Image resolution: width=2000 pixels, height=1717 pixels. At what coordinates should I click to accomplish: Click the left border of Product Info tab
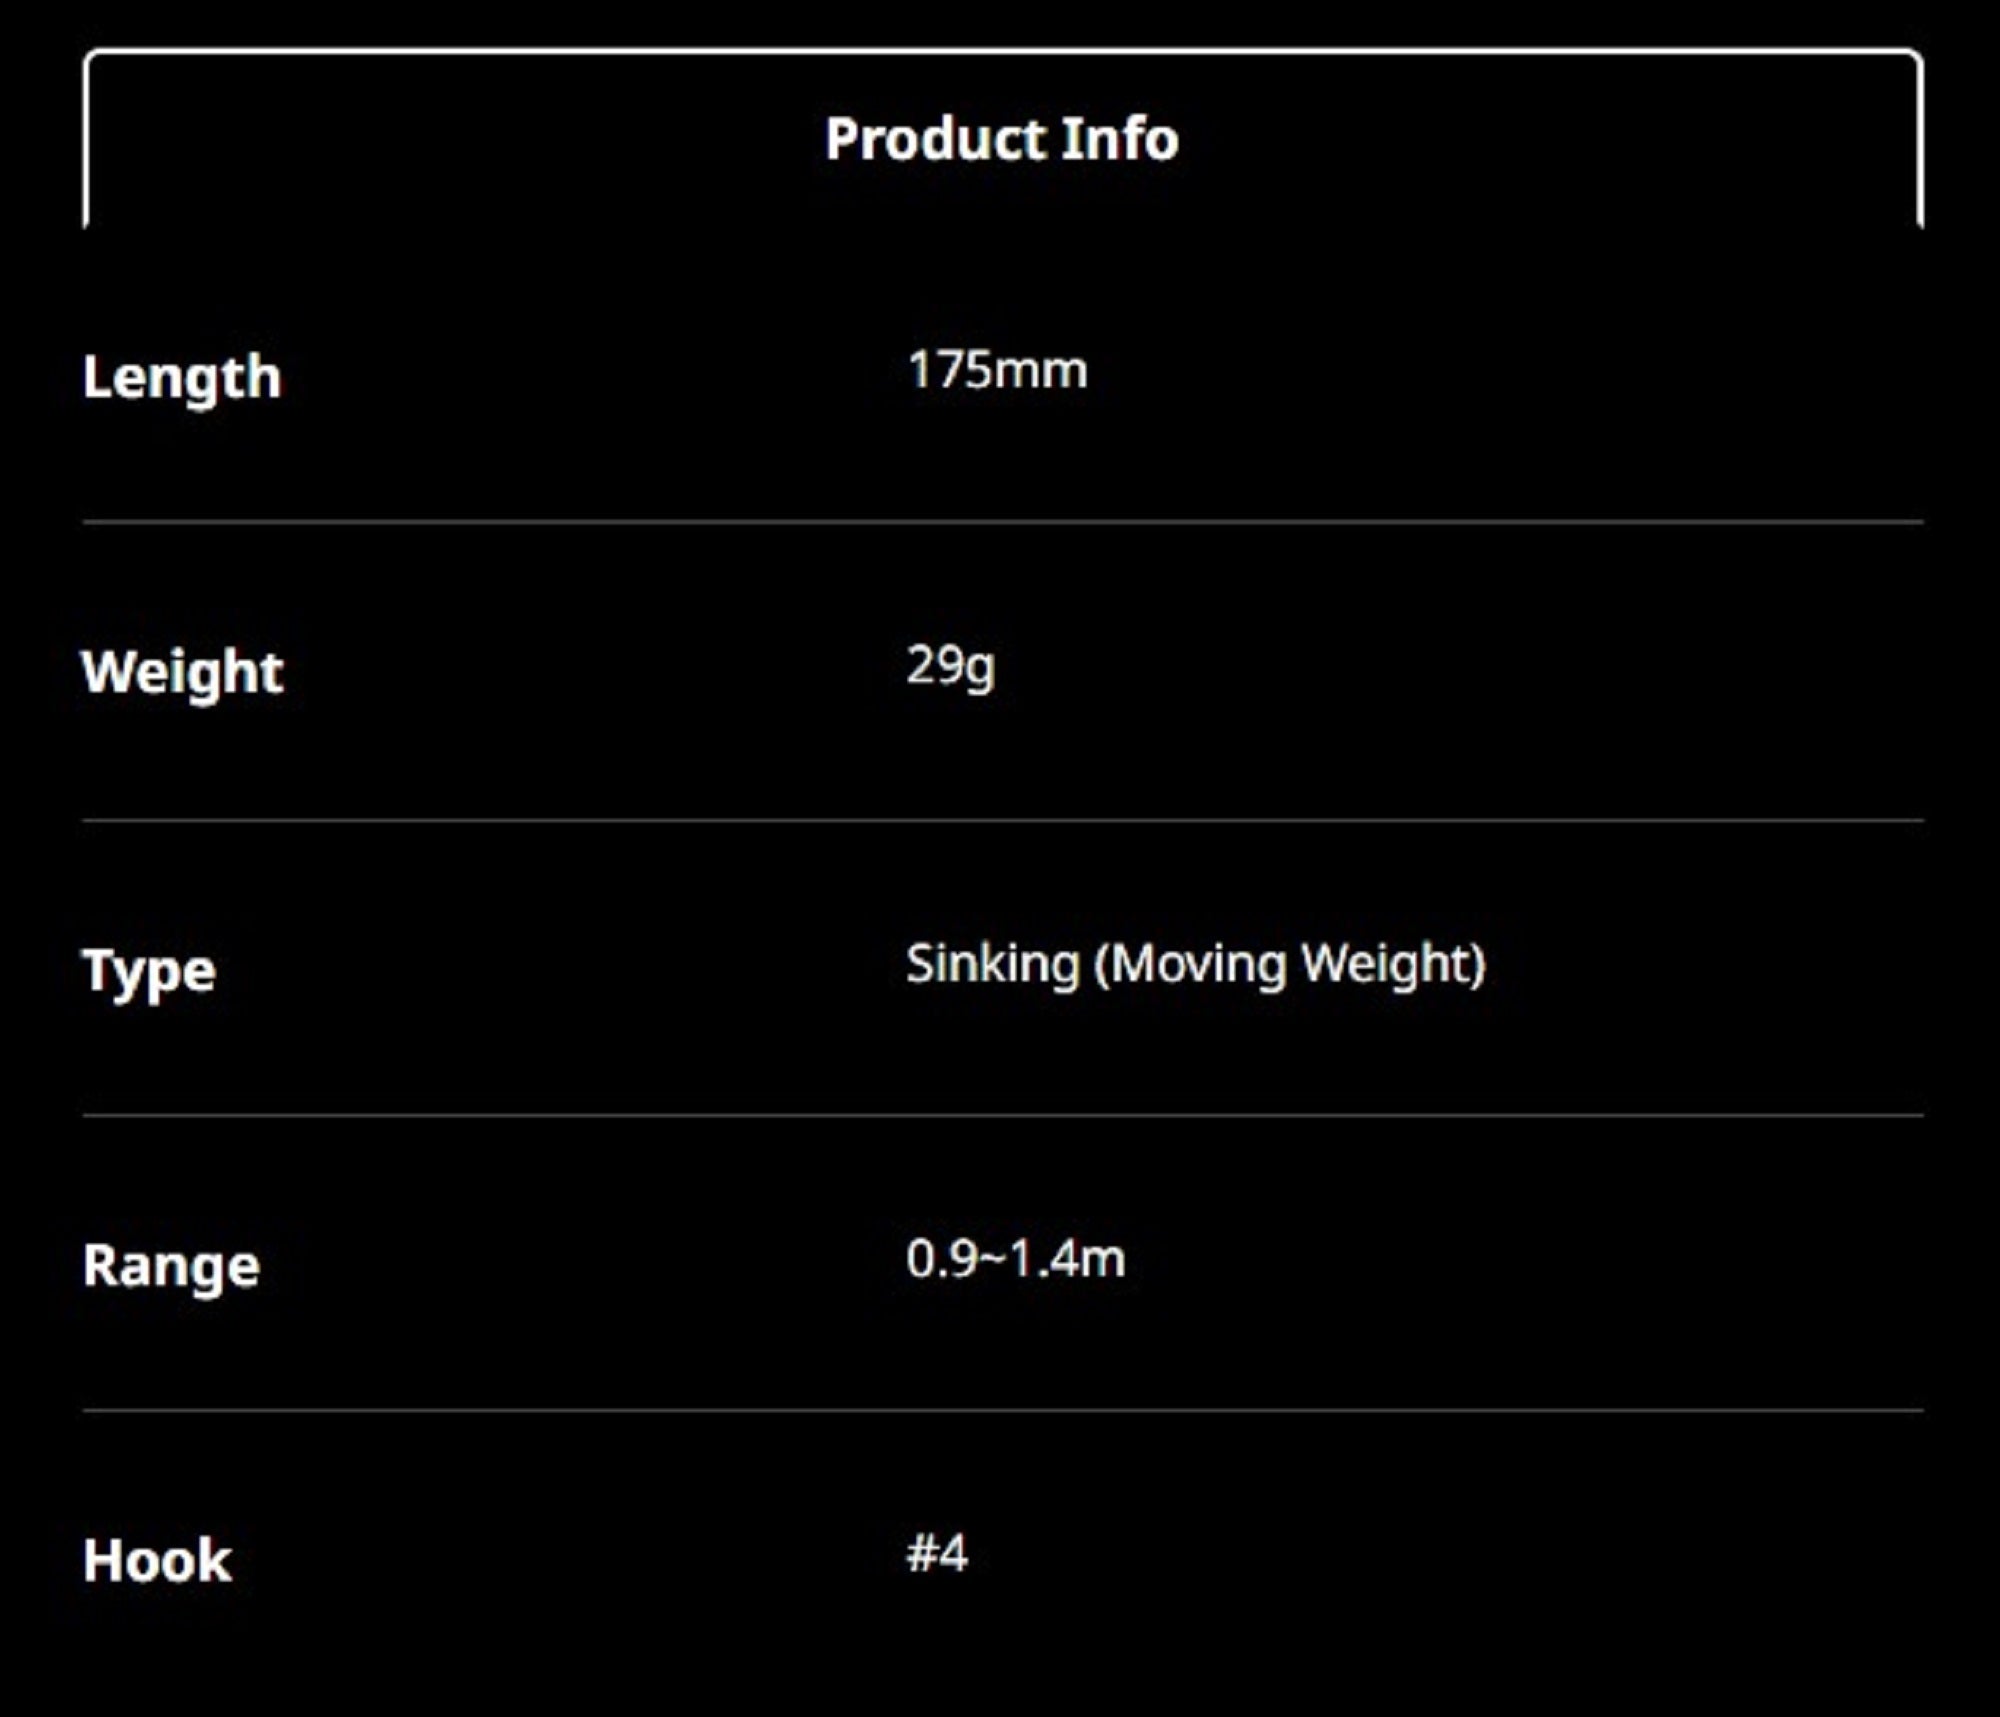(x=87, y=140)
